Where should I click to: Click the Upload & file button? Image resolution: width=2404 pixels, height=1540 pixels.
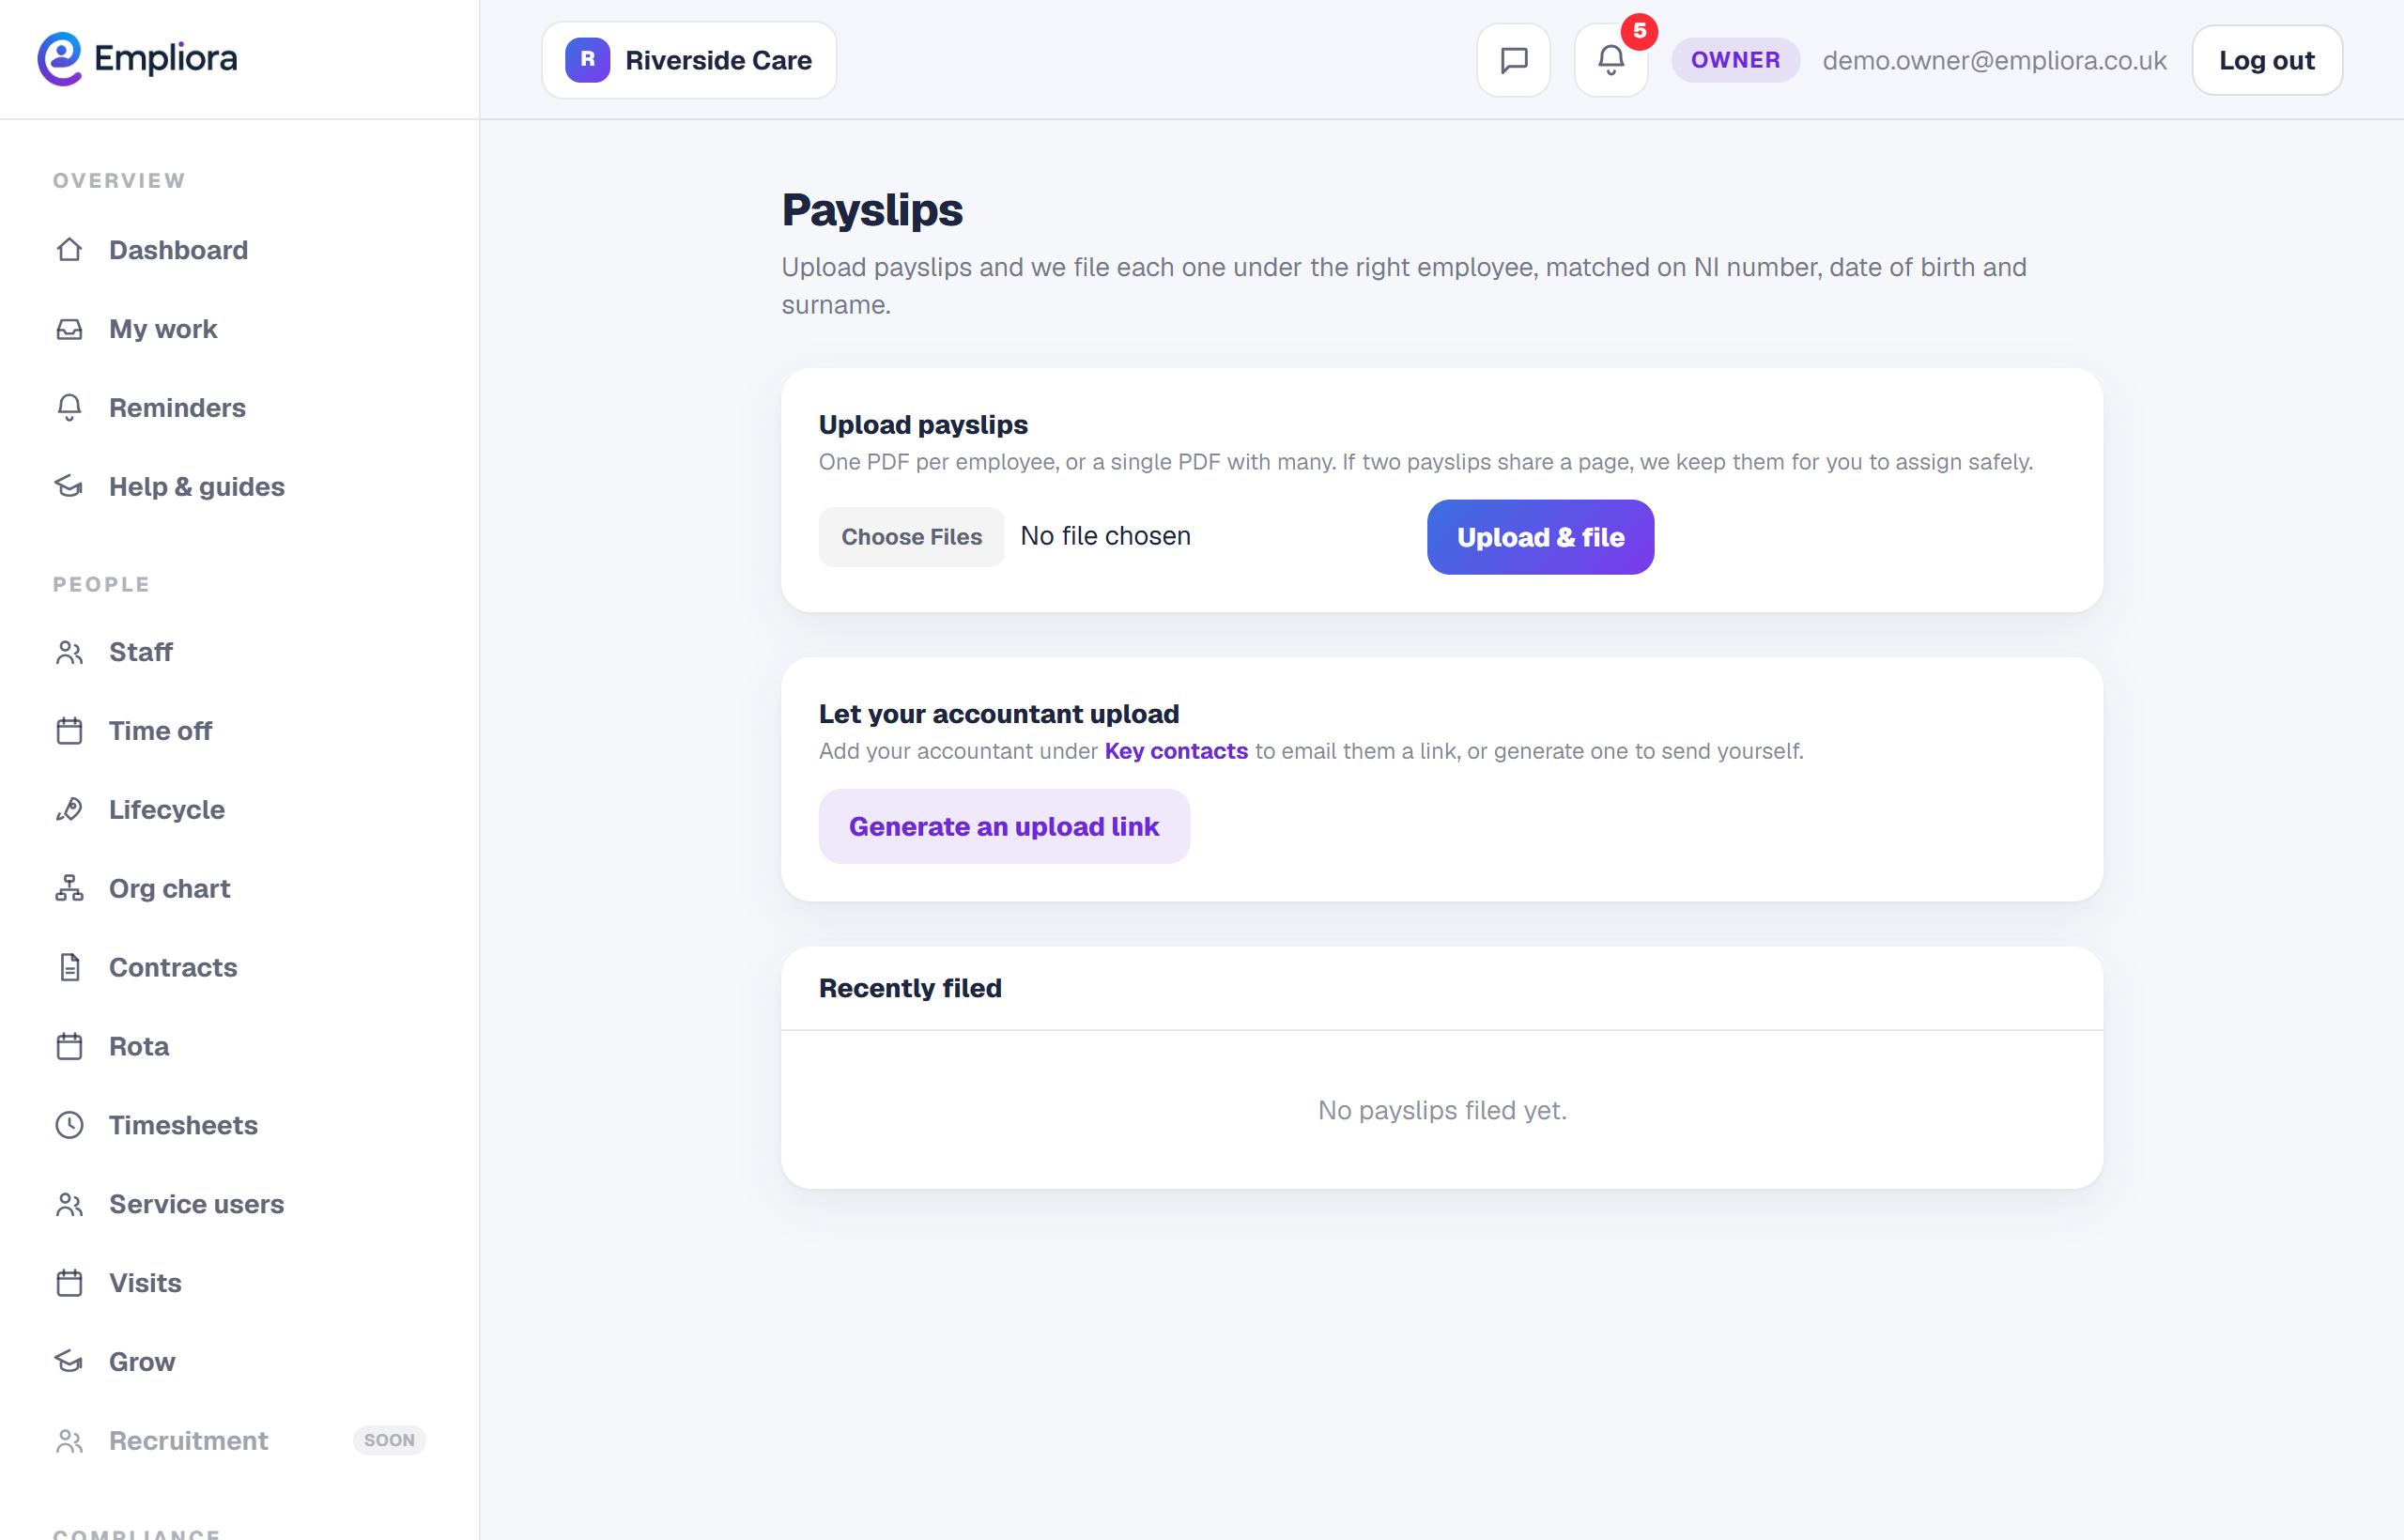(x=1540, y=537)
